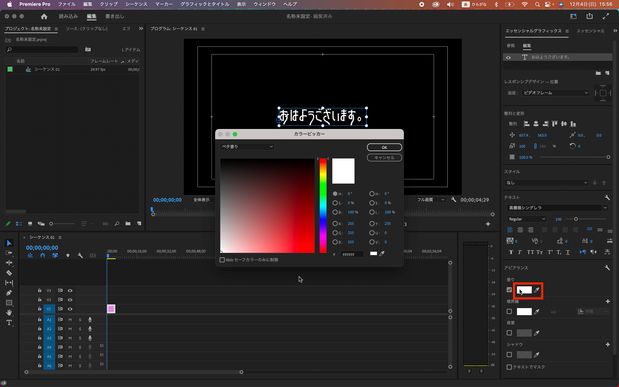Click キャンセル in the color picker
The height and width of the screenshot is (387, 619).
384,158
